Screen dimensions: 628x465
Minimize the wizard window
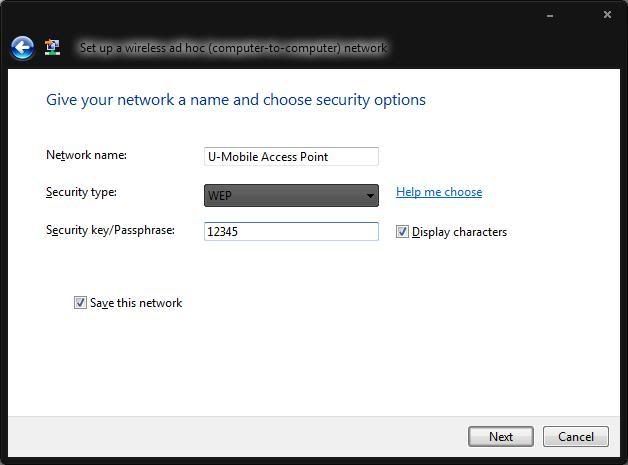coord(550,16)
